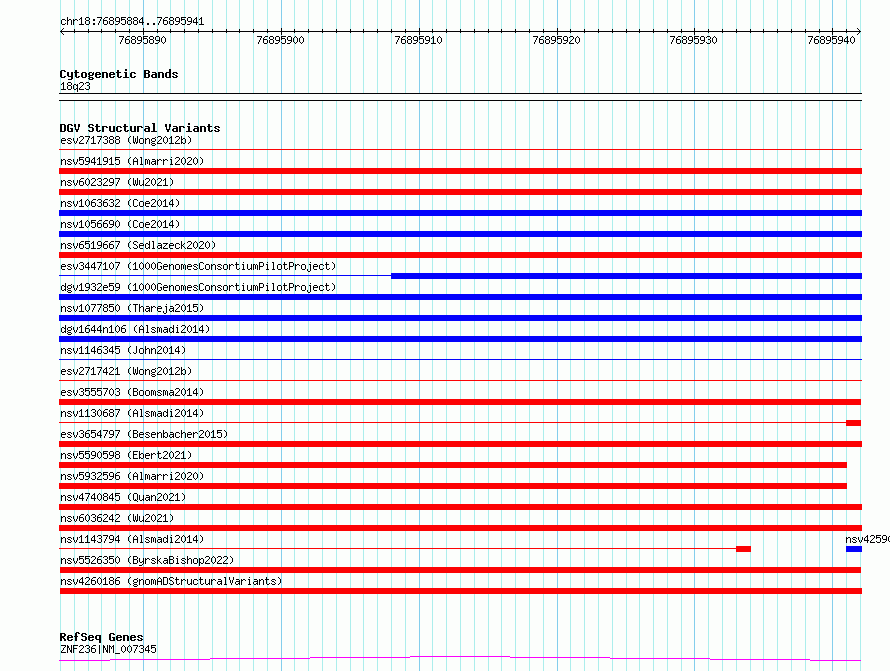
Task: Click small red block on nsv1143794 track
Action: [743, 549]
